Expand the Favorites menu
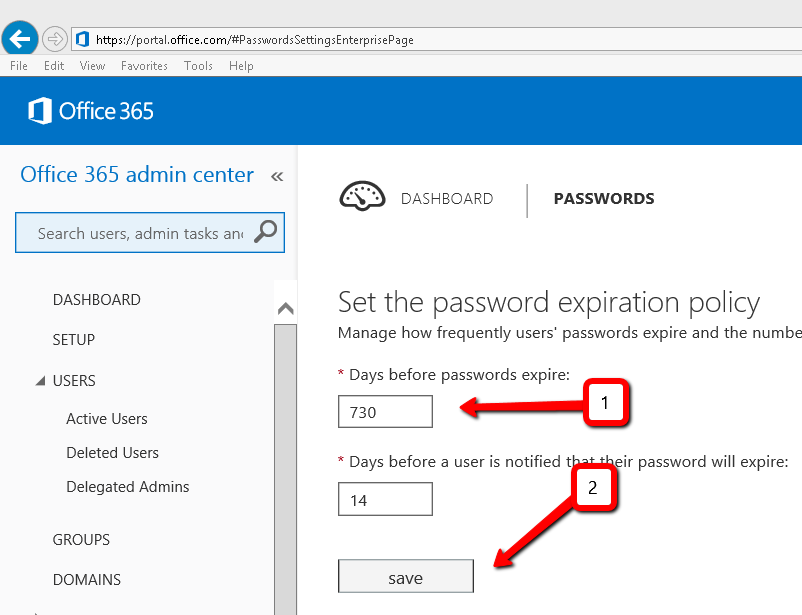The width and height of the screenshot is (802, 615). 144,65
